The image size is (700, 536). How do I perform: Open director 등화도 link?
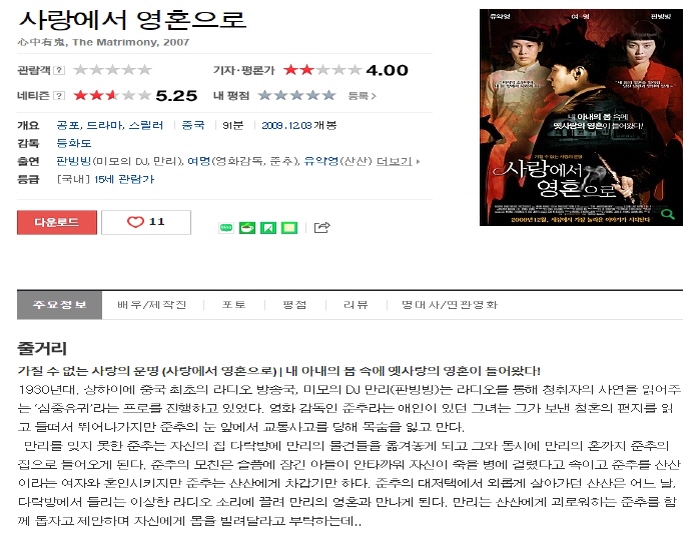[x=74, y=143]
